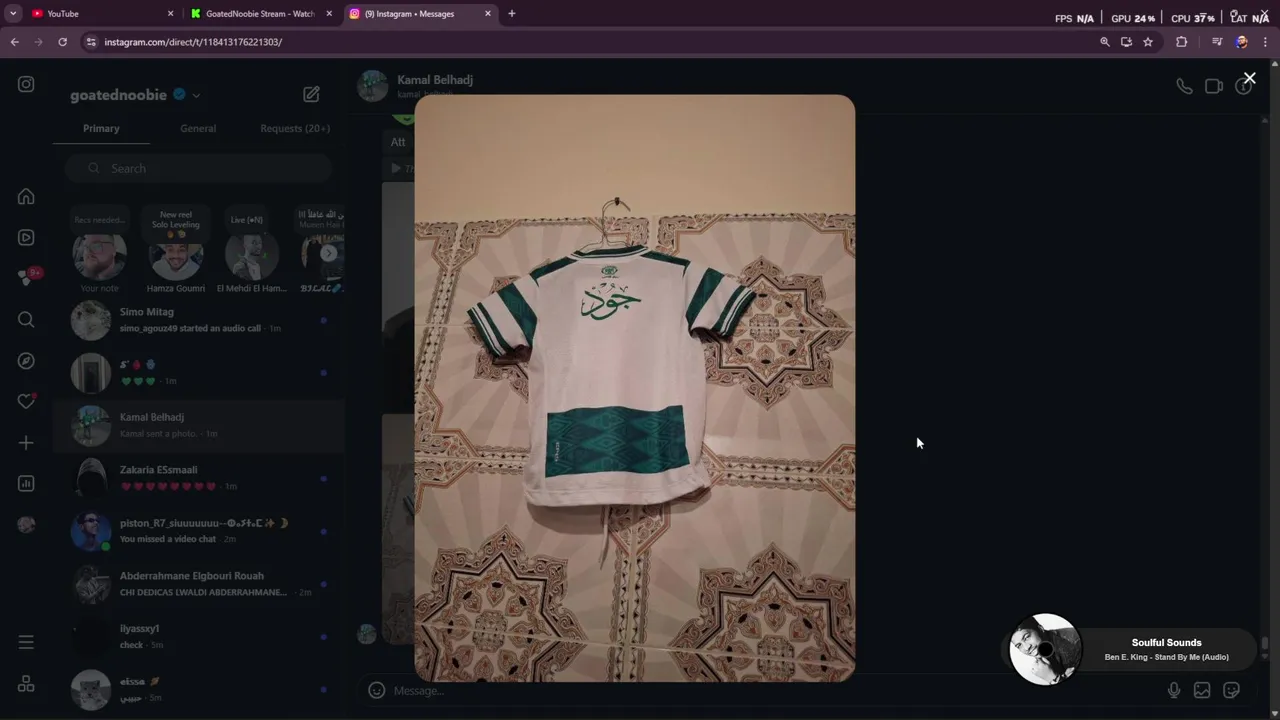Open Hamza Goumri note avatar
This screenshot has height=720, width=1280.
coord(175,257)
